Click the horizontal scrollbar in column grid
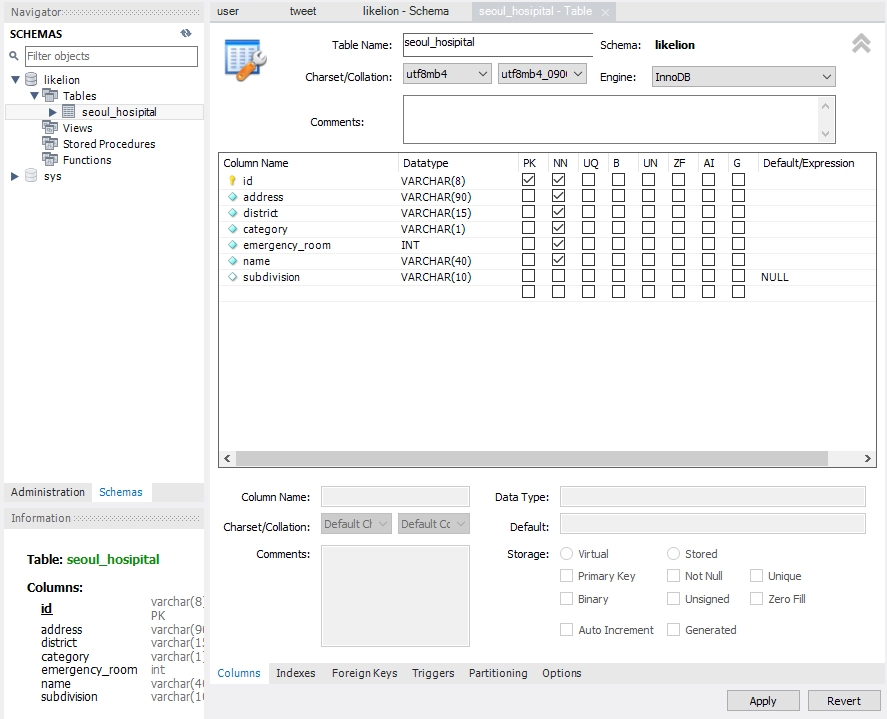887x719 pixels. pyautogui.click(x=530, y=459)
